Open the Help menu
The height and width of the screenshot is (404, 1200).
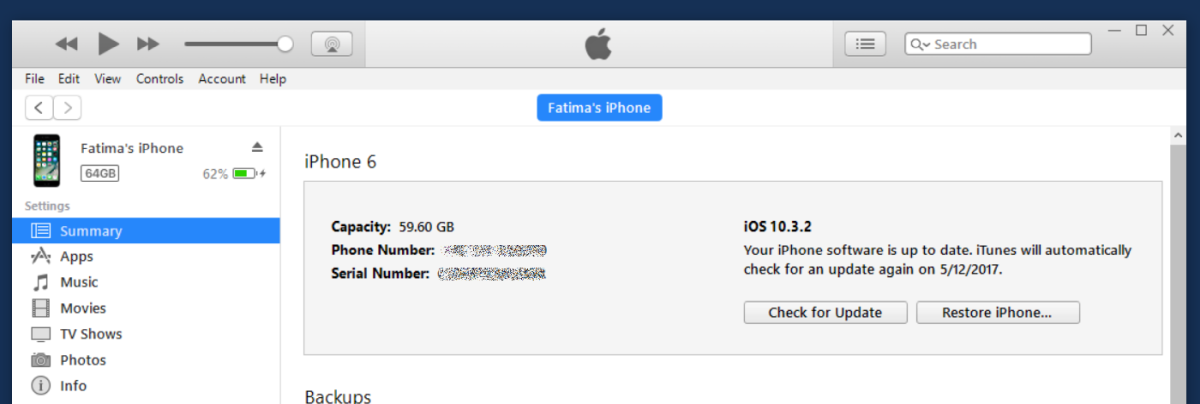[x=273, y=79]
